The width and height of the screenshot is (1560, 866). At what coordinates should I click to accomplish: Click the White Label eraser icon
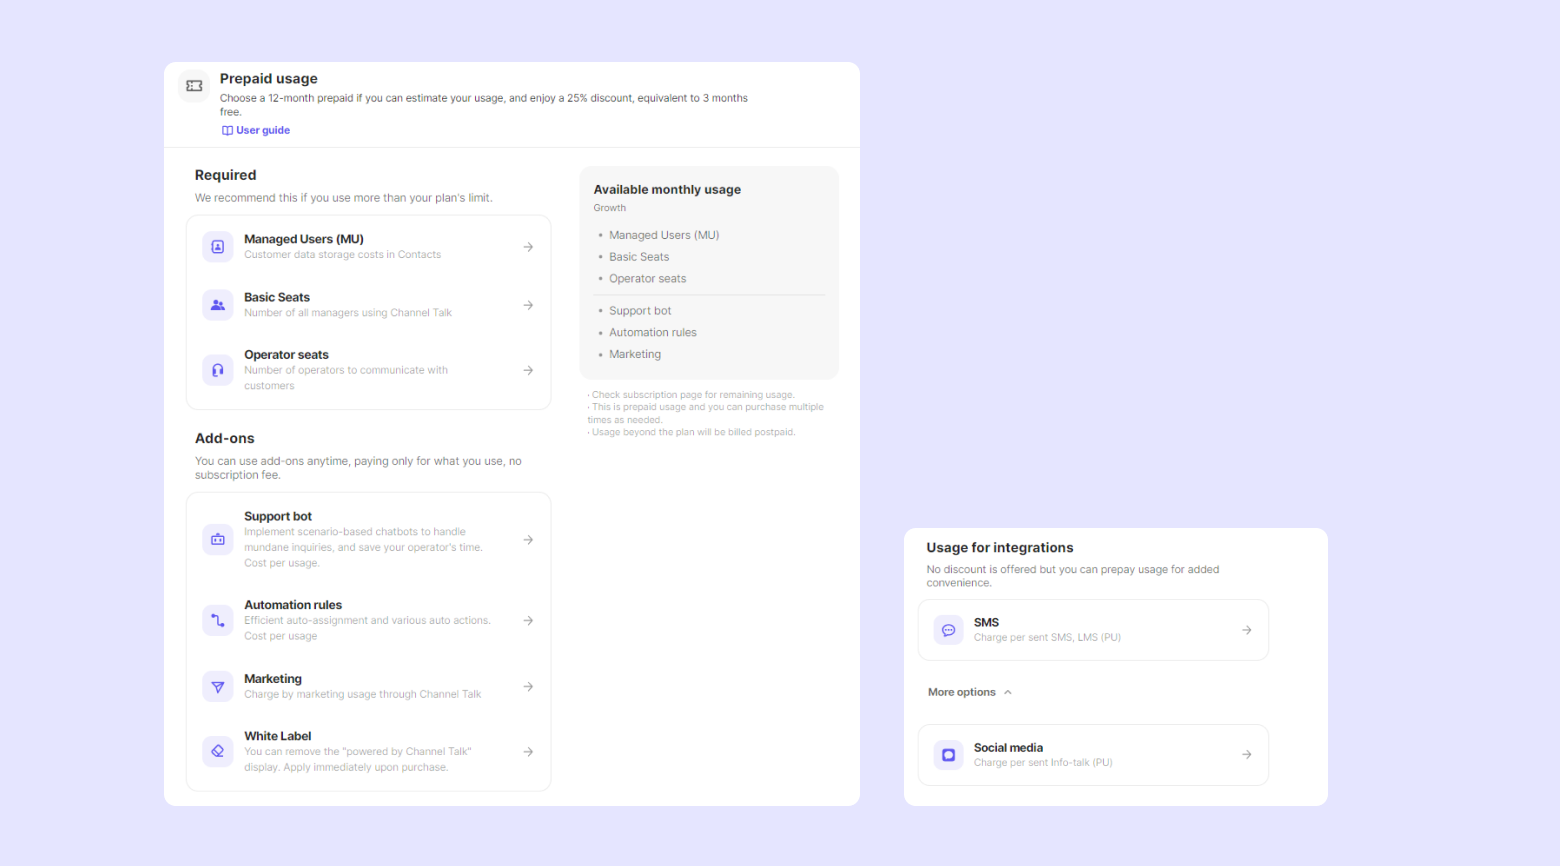coord(217,752)
